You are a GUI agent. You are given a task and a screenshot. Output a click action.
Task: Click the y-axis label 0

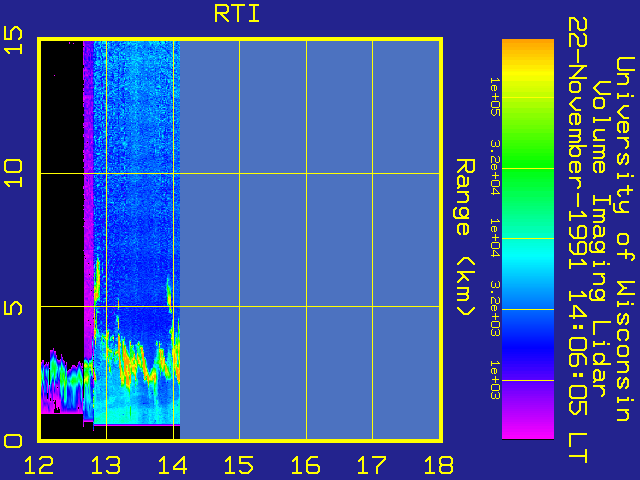(x=13, y=442)
